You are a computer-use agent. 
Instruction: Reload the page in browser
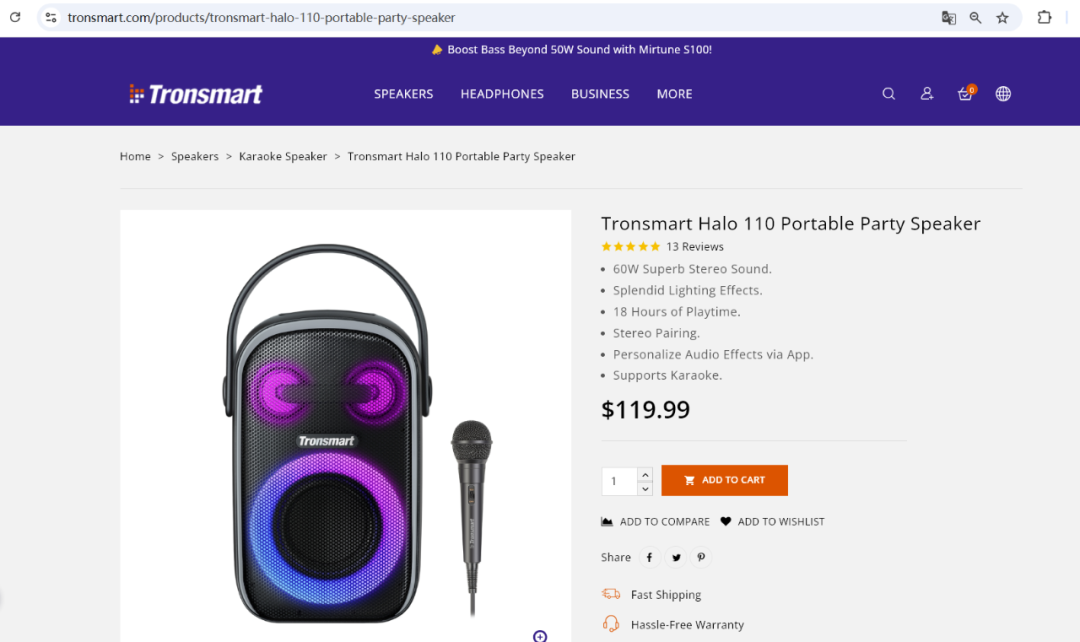(x=15, y=17)
